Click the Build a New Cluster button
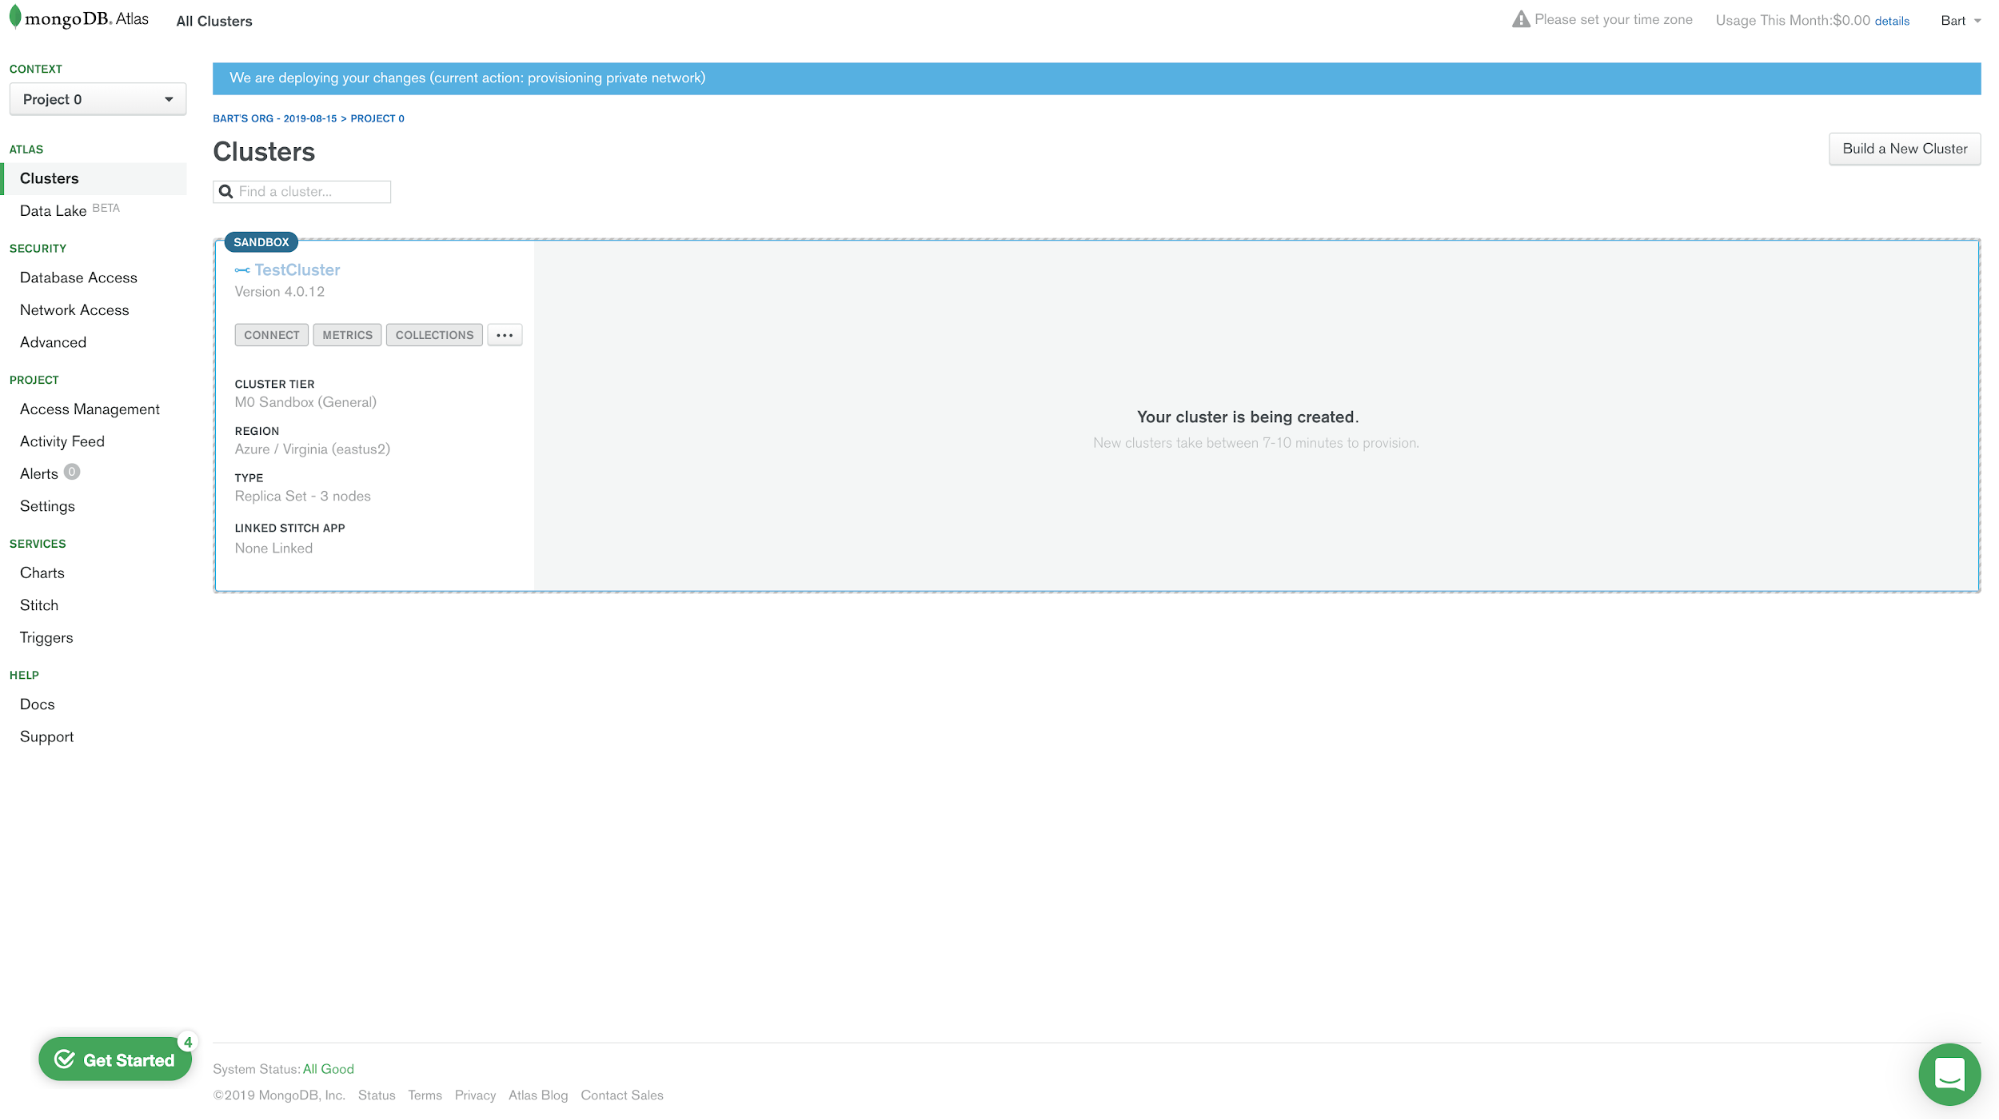Viewport: 1999px width, 1120px height. (x=1904, y=149)
